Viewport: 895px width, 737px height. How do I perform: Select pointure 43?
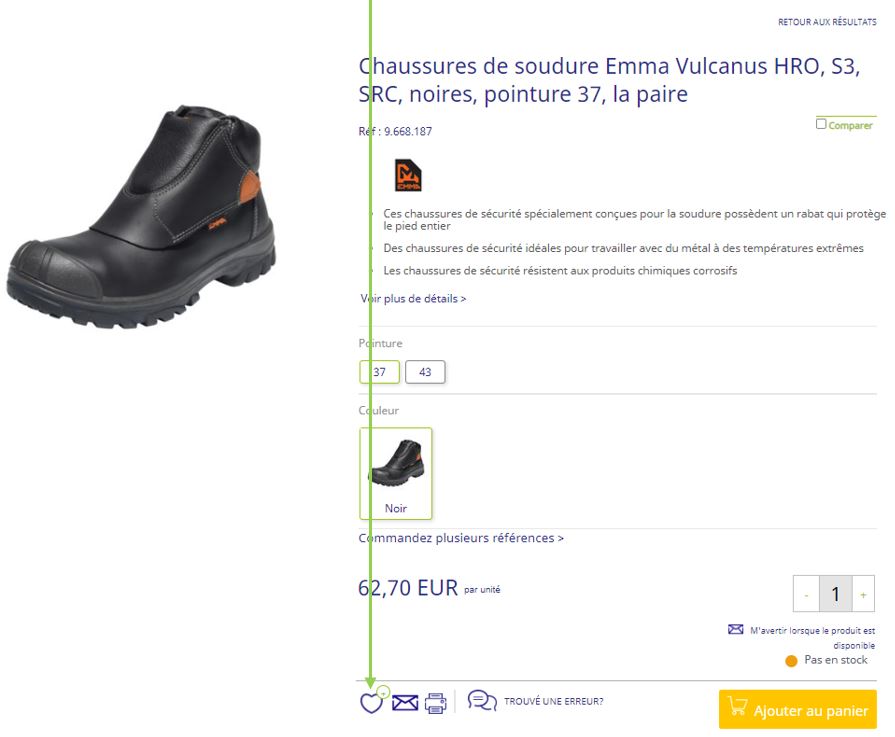tap(425, 372)
